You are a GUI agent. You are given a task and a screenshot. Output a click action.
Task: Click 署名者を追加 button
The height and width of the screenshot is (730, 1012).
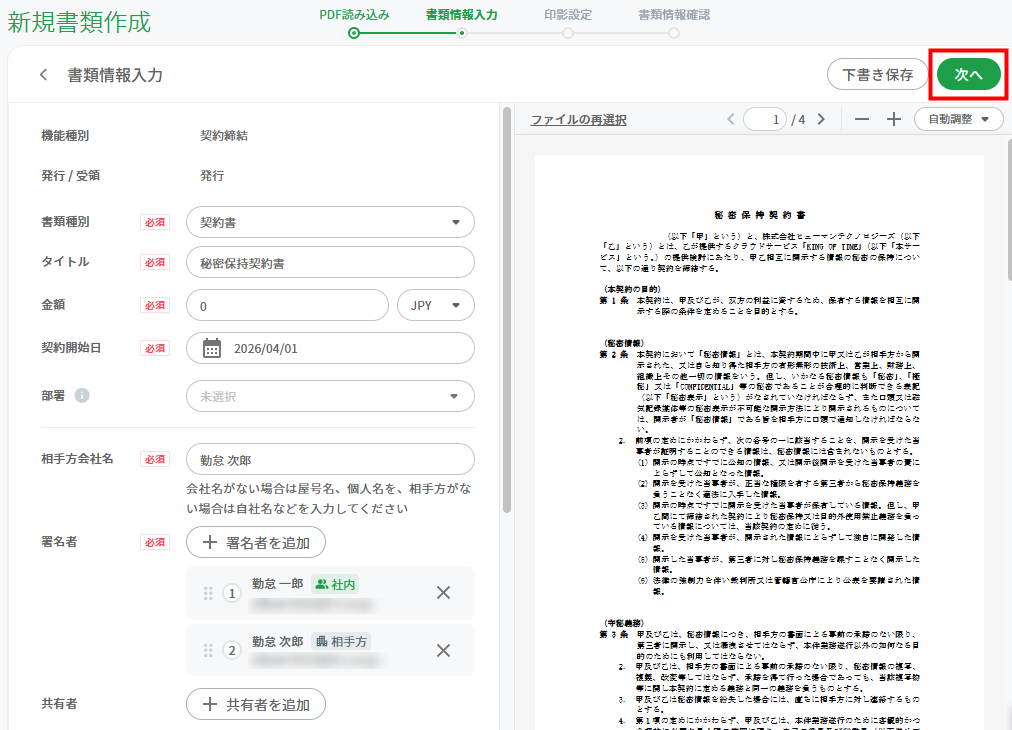point(256,543)
